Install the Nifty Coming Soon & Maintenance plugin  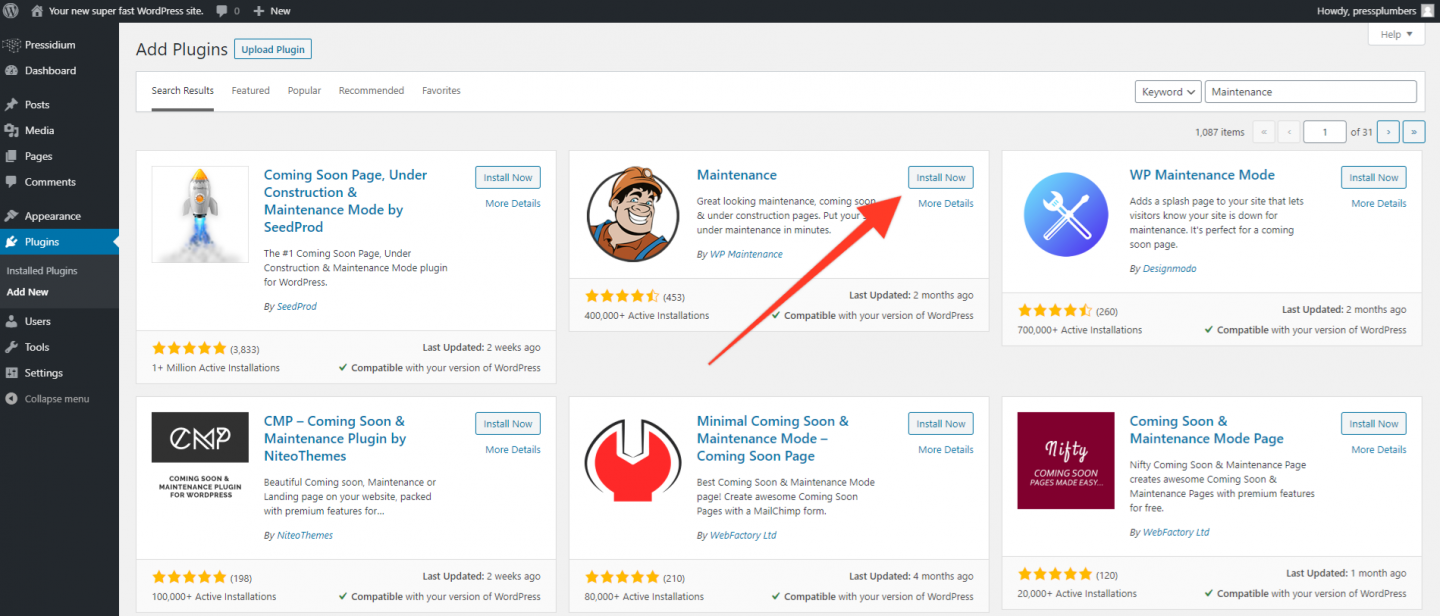(x=1374, y=424)
